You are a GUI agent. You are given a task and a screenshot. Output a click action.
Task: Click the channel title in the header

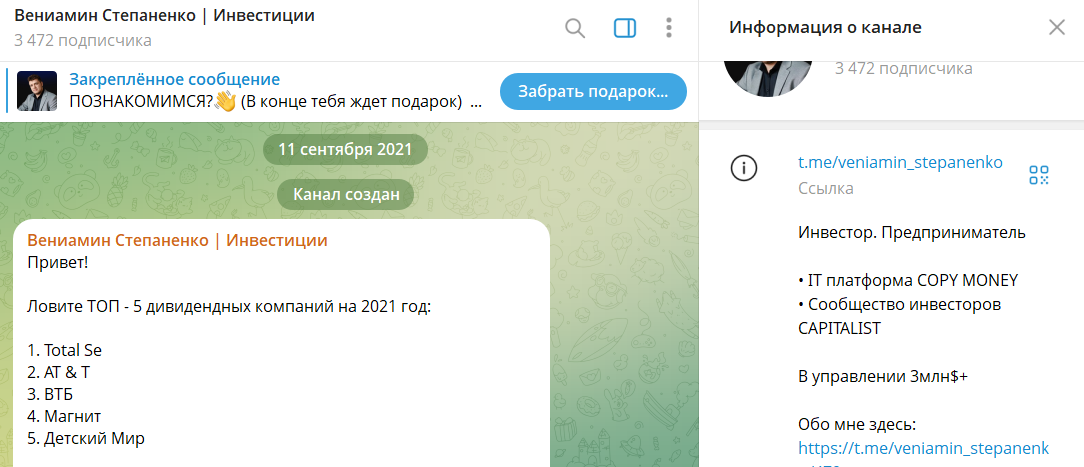click(165, 15)
